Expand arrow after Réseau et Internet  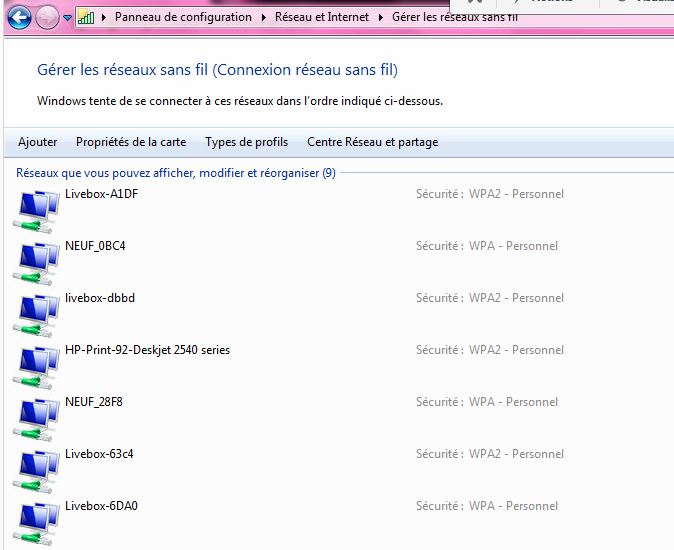[x=381, y=17]
